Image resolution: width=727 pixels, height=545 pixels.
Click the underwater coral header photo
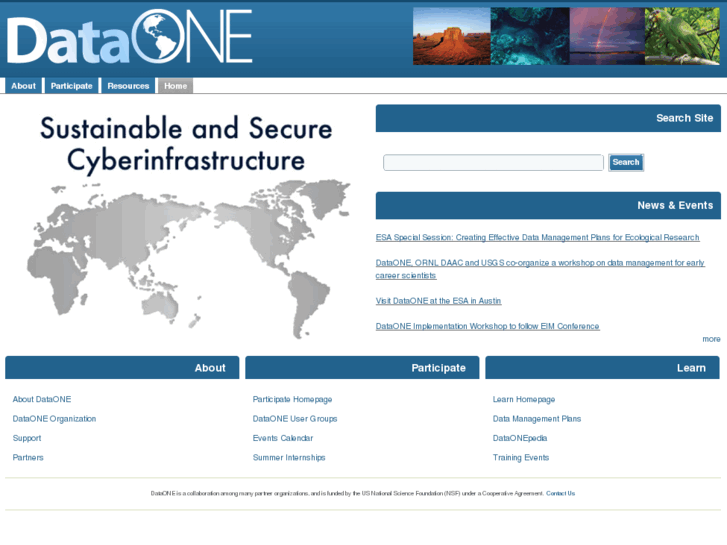click(530, 36)
